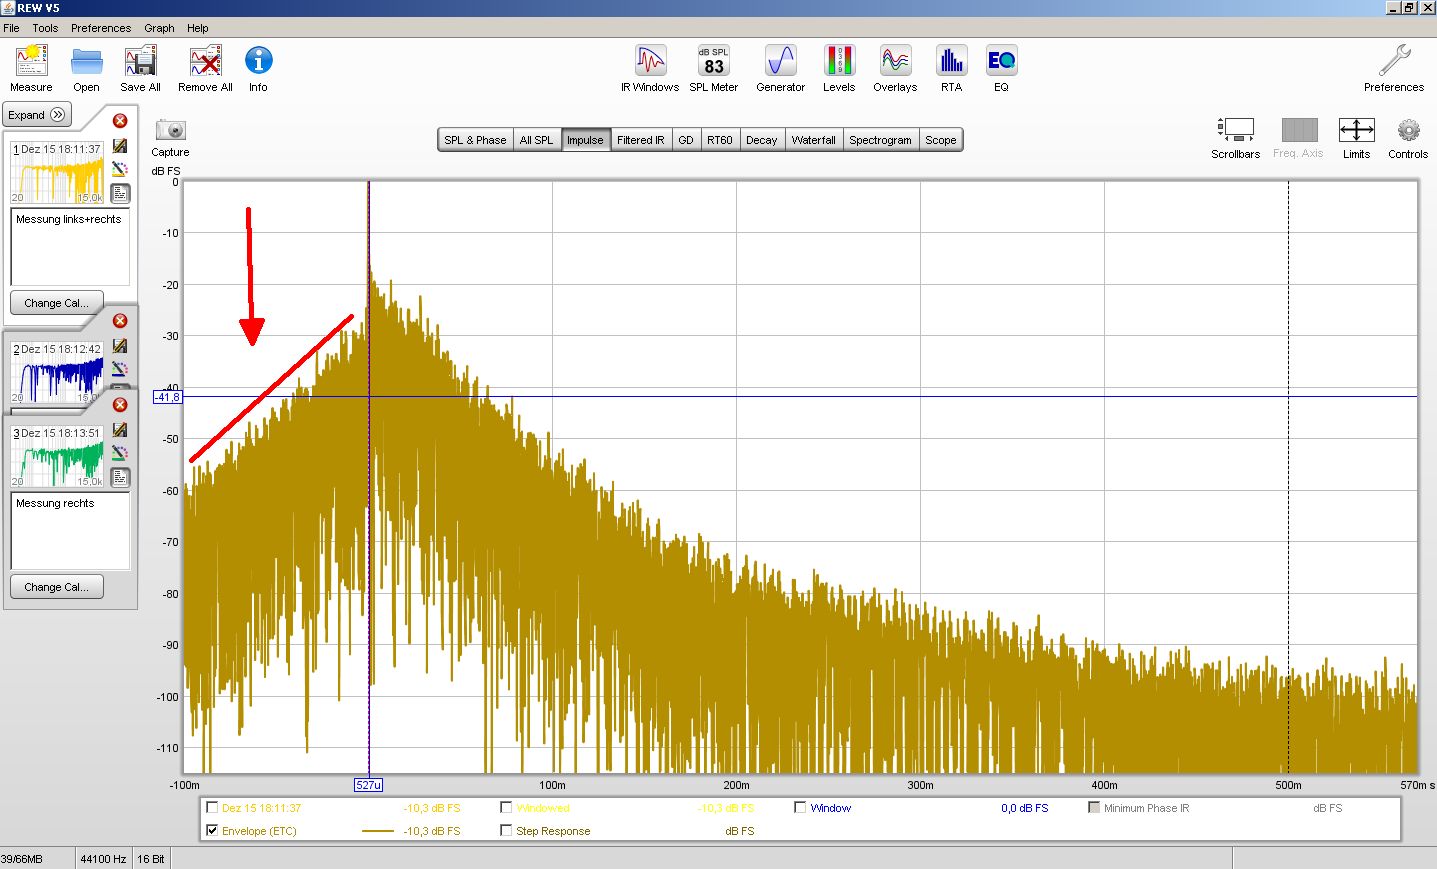The height and width of the screenshot is (869, 1437).
Task: Click the 44100 Hz status bar entry
Action: (x=103, y=859)
